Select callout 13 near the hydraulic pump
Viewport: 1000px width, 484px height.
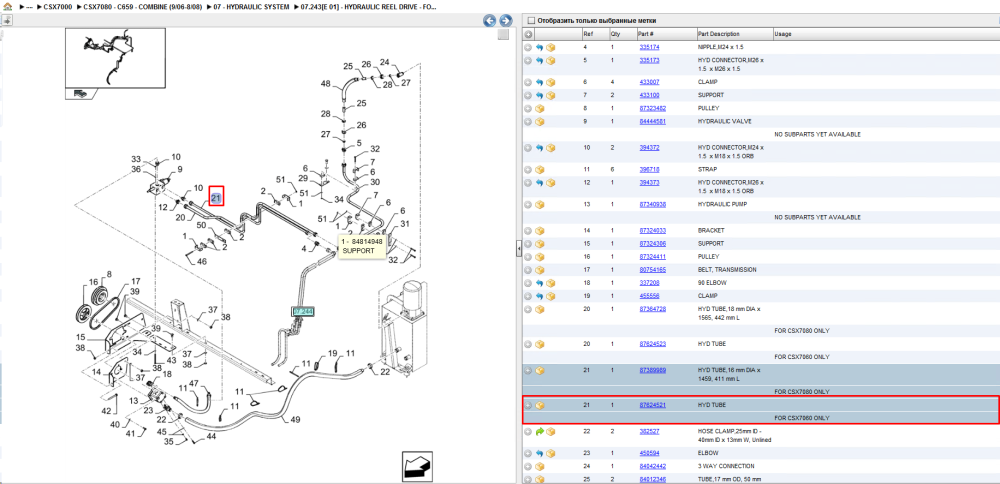coord(134,400)
